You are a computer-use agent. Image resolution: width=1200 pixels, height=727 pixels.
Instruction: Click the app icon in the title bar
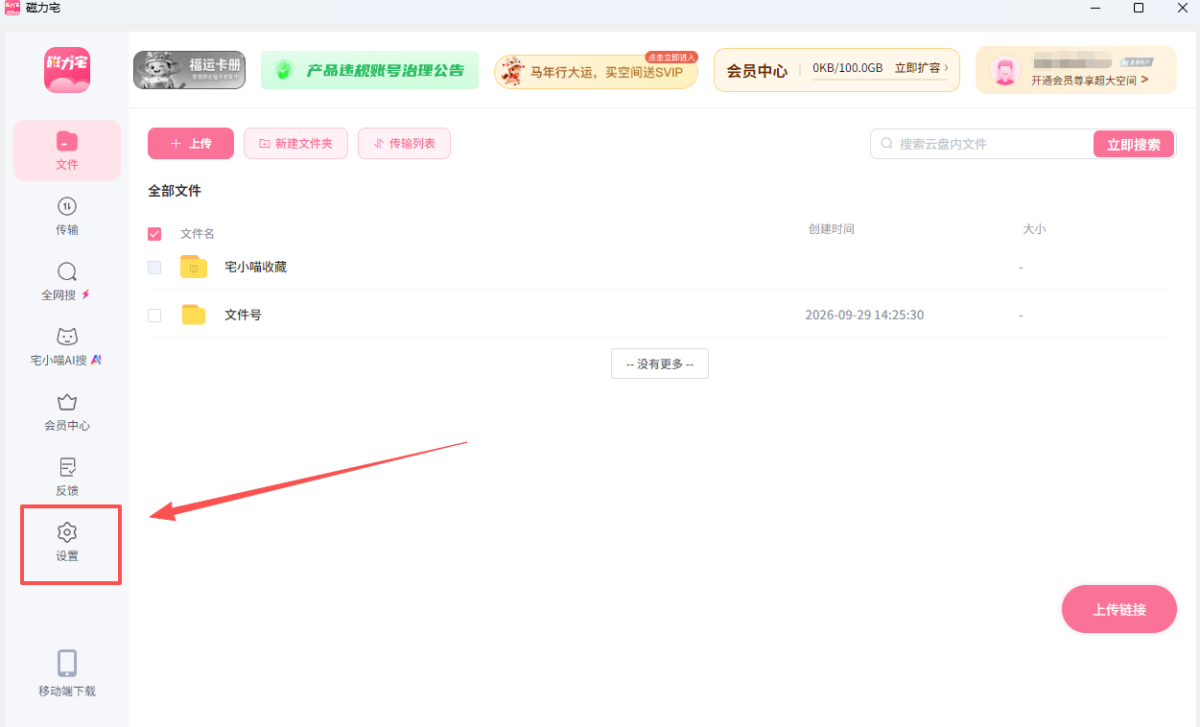12,8
